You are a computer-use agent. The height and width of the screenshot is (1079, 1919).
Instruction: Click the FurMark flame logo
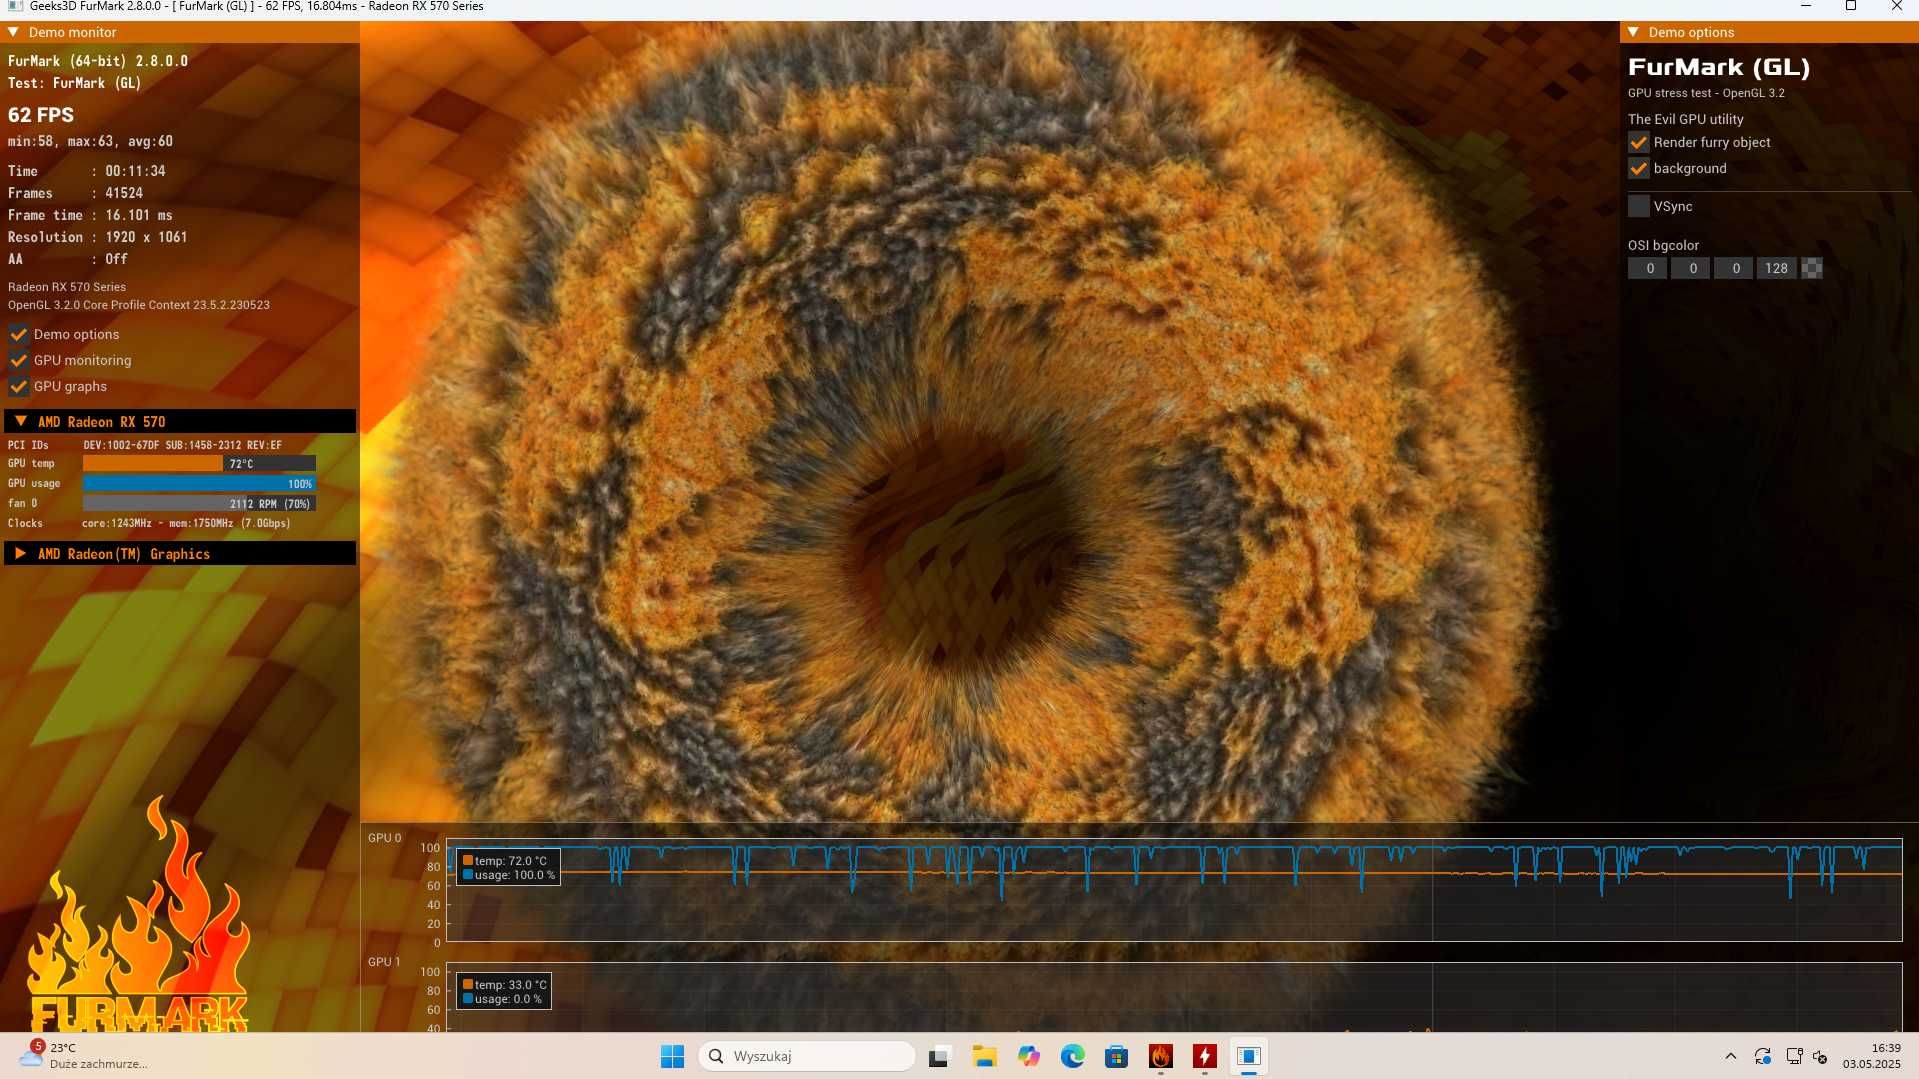pos(138,915)
